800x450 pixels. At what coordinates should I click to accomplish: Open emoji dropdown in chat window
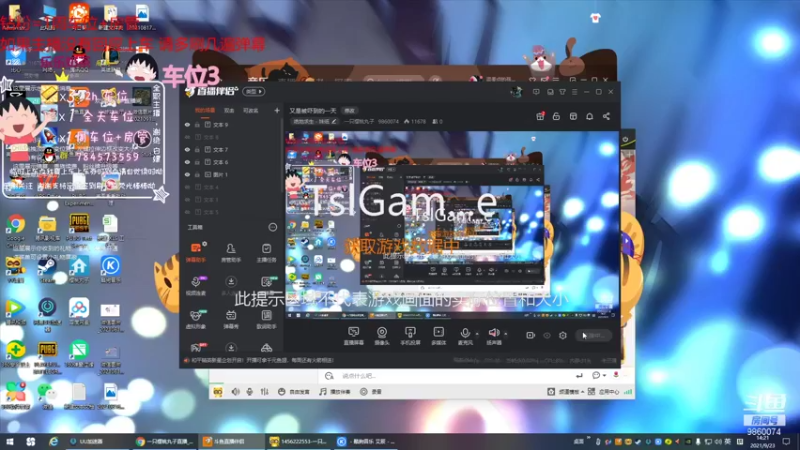coord(598,376)
